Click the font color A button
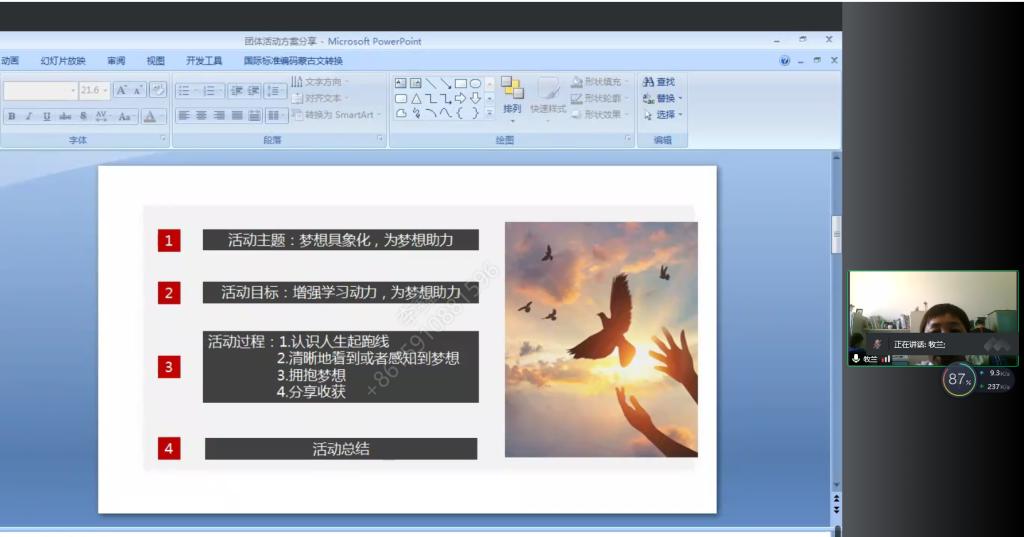The image size is (1024, 537). (152, 116)
